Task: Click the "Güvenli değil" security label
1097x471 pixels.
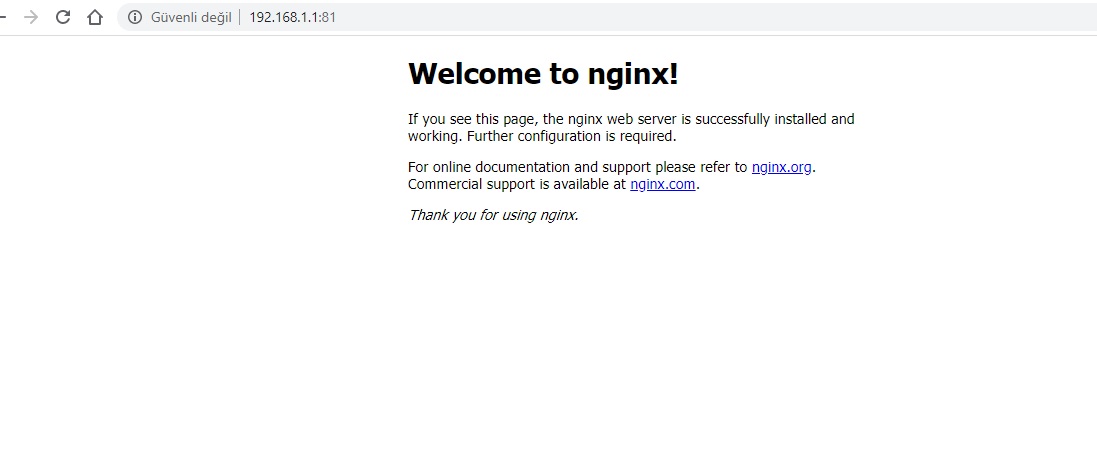Action: coord(191,17)
